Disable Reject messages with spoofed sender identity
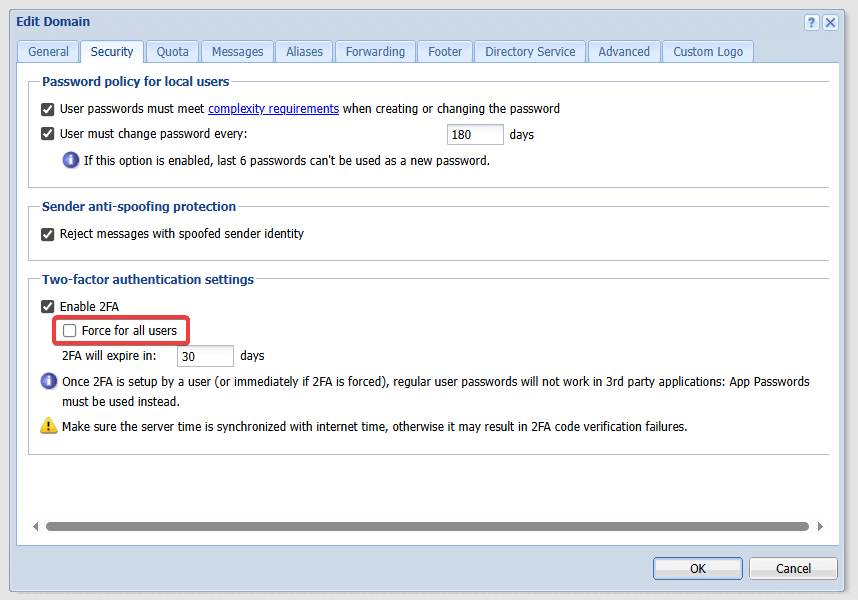Screen dimensions: 858x600 48,234
